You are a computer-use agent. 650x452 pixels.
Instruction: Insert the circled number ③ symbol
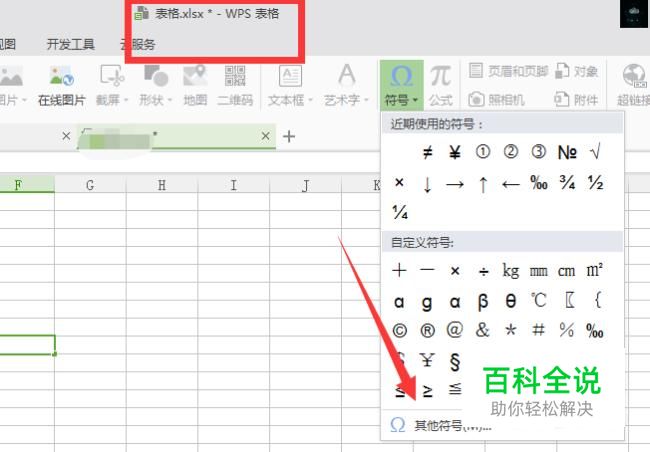point(538,152)
